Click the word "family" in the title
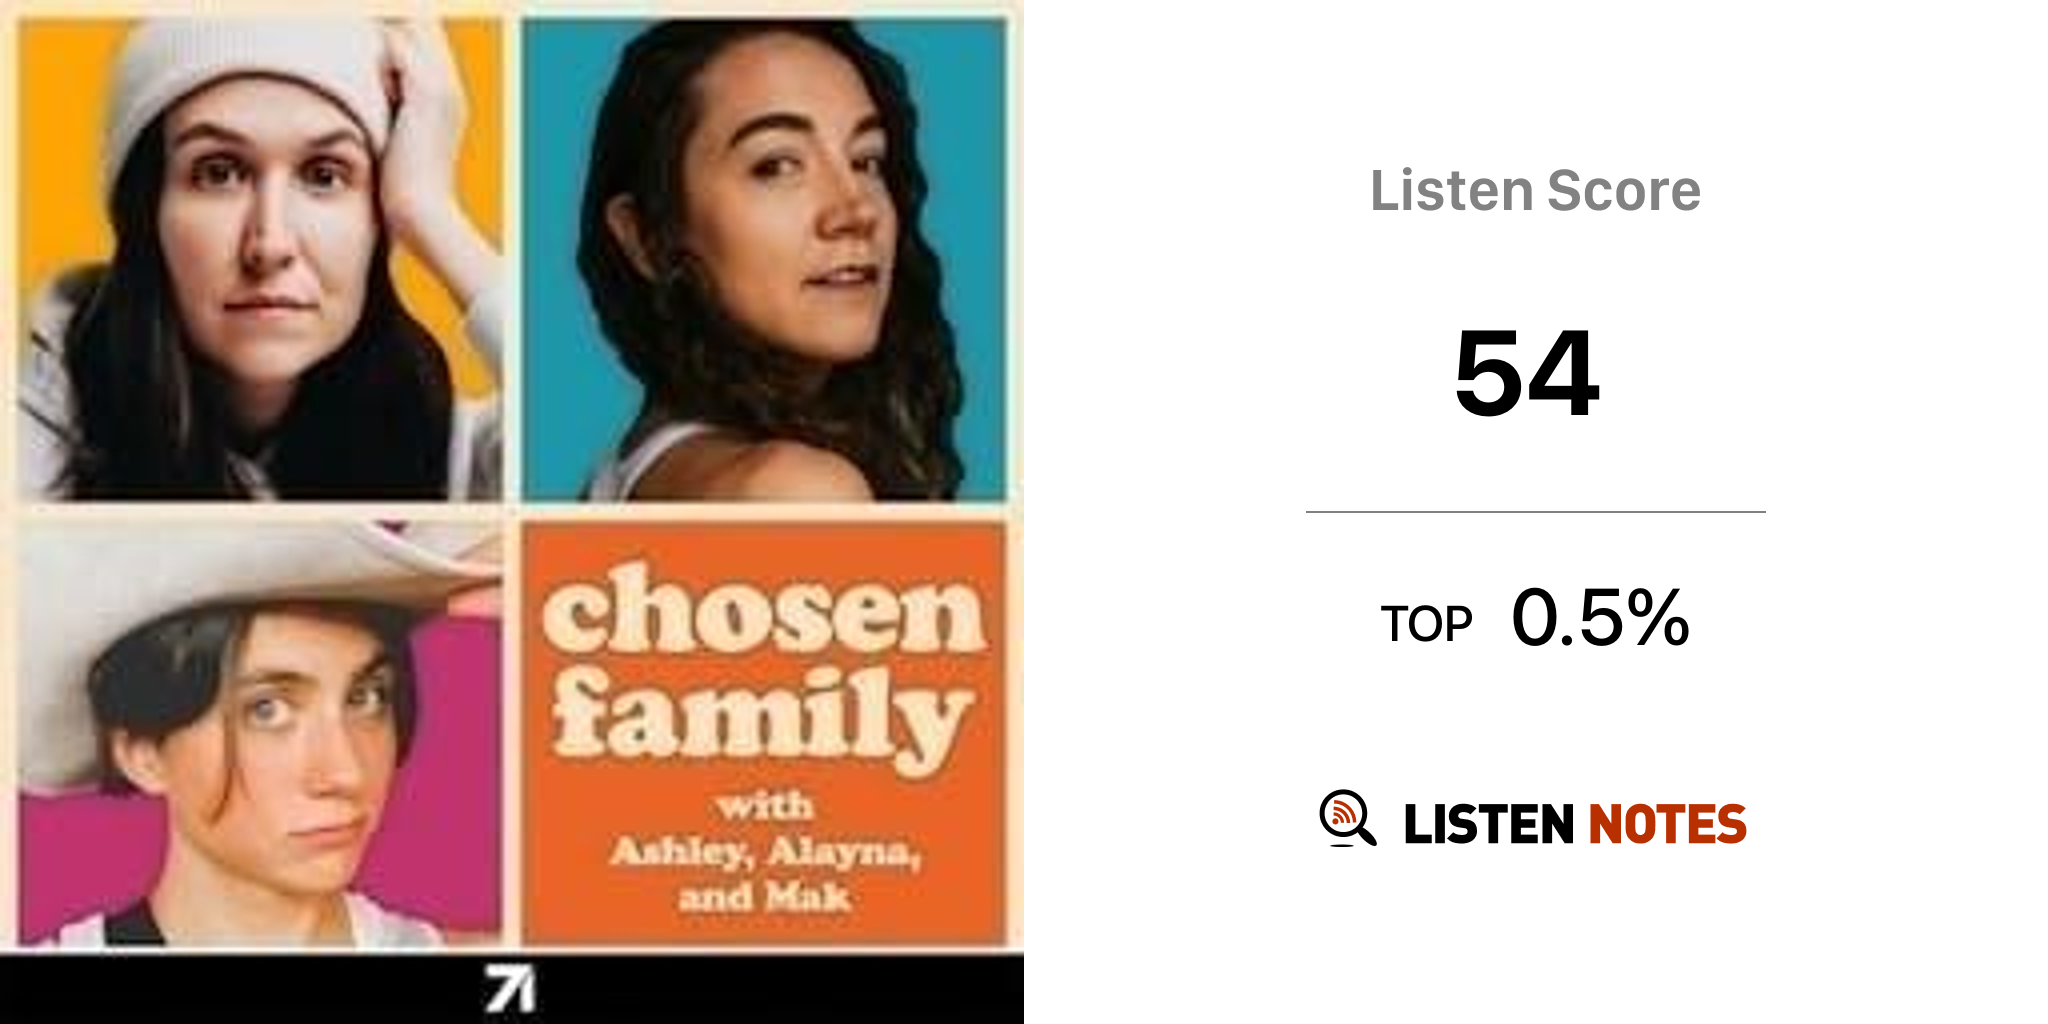 tap(760, 712)
